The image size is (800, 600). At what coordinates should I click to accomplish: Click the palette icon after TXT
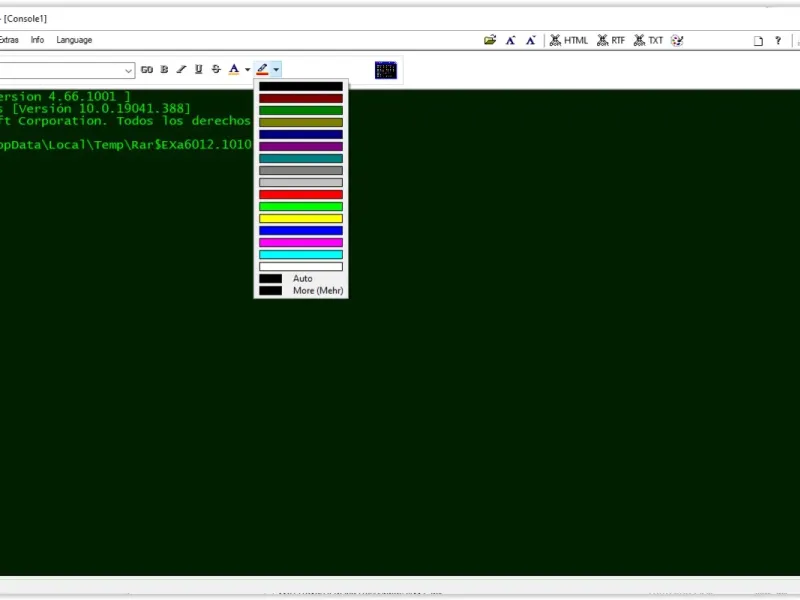[x=677, y=41]
